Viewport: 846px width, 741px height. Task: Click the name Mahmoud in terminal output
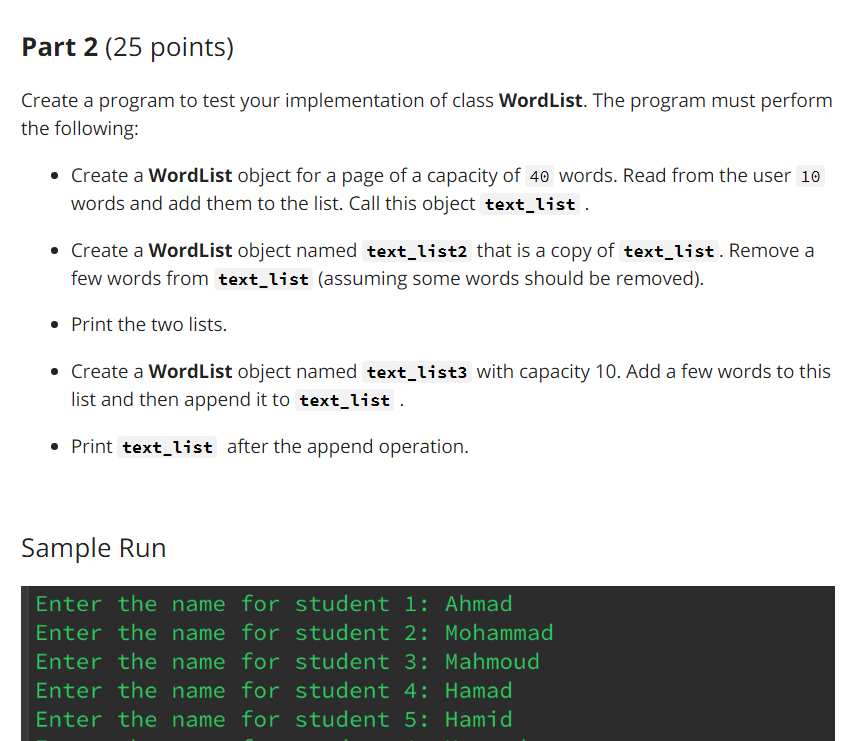click(x=492, y=661)
